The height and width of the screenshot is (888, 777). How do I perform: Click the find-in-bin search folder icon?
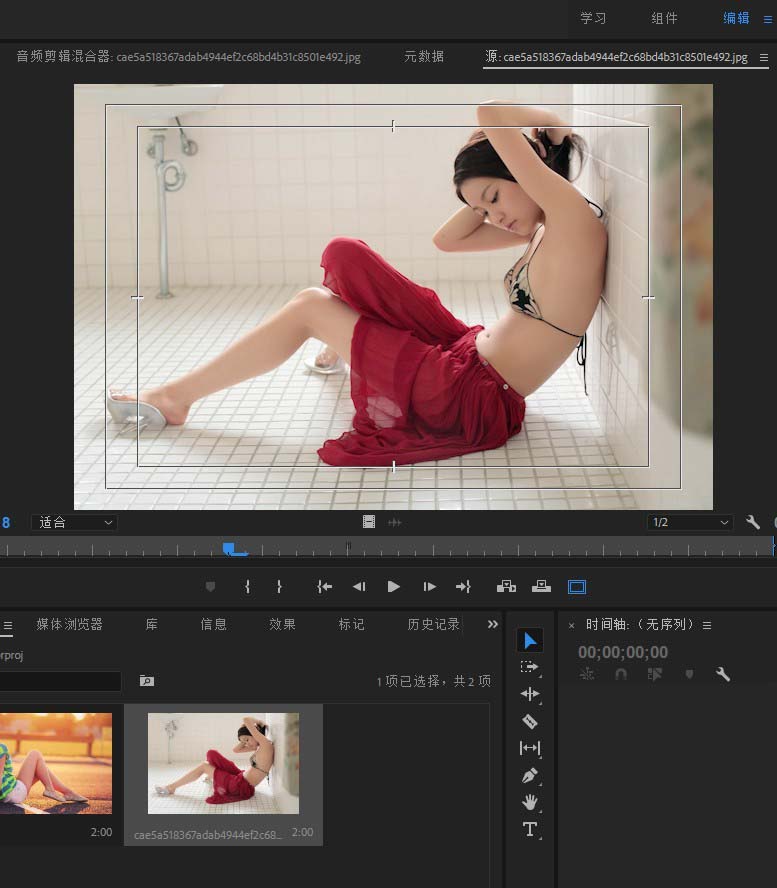[147, 681]
